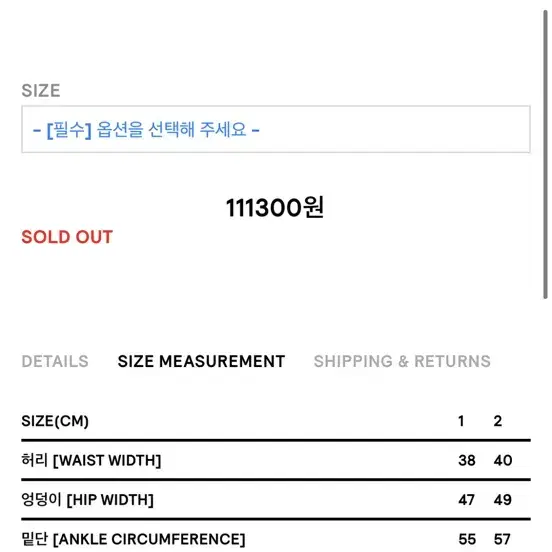Click ankle circumference value 55
This screenshot has width=552, height=552.
click(x=467, y=539)
